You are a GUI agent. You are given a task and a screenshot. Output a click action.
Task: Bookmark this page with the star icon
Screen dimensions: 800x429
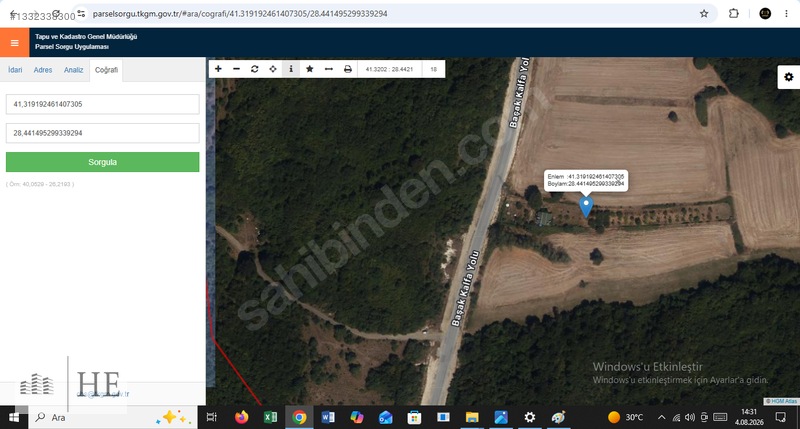[x=704, y=14]
